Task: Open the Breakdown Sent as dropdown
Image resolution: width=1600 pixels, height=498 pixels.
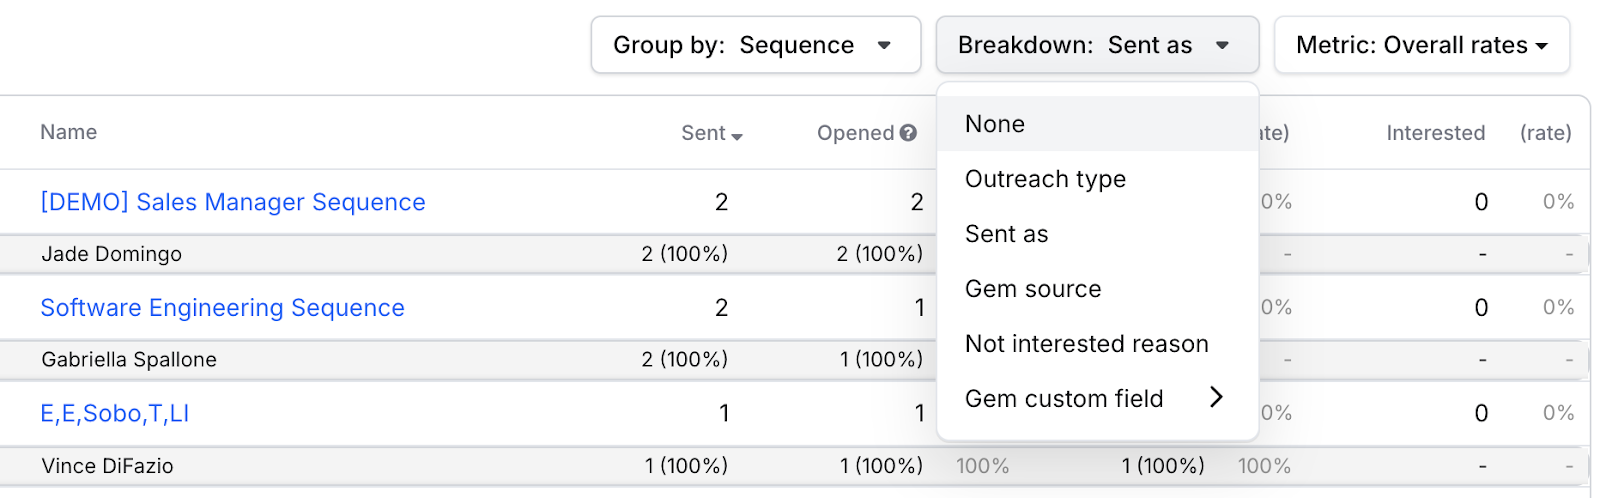Action: pos(1097,45)
